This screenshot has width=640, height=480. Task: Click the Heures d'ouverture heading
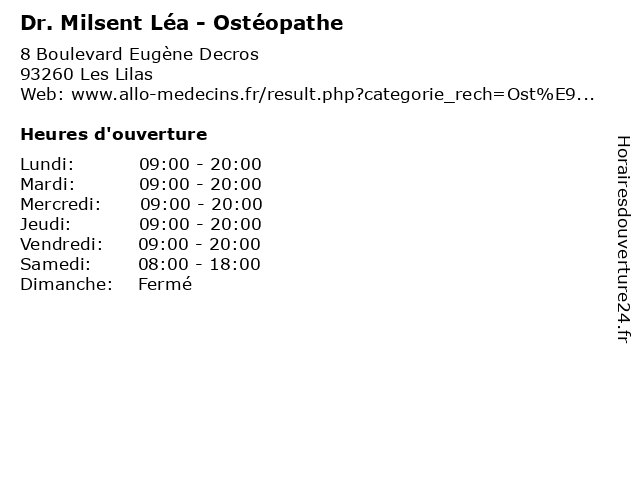pos(114,134)
